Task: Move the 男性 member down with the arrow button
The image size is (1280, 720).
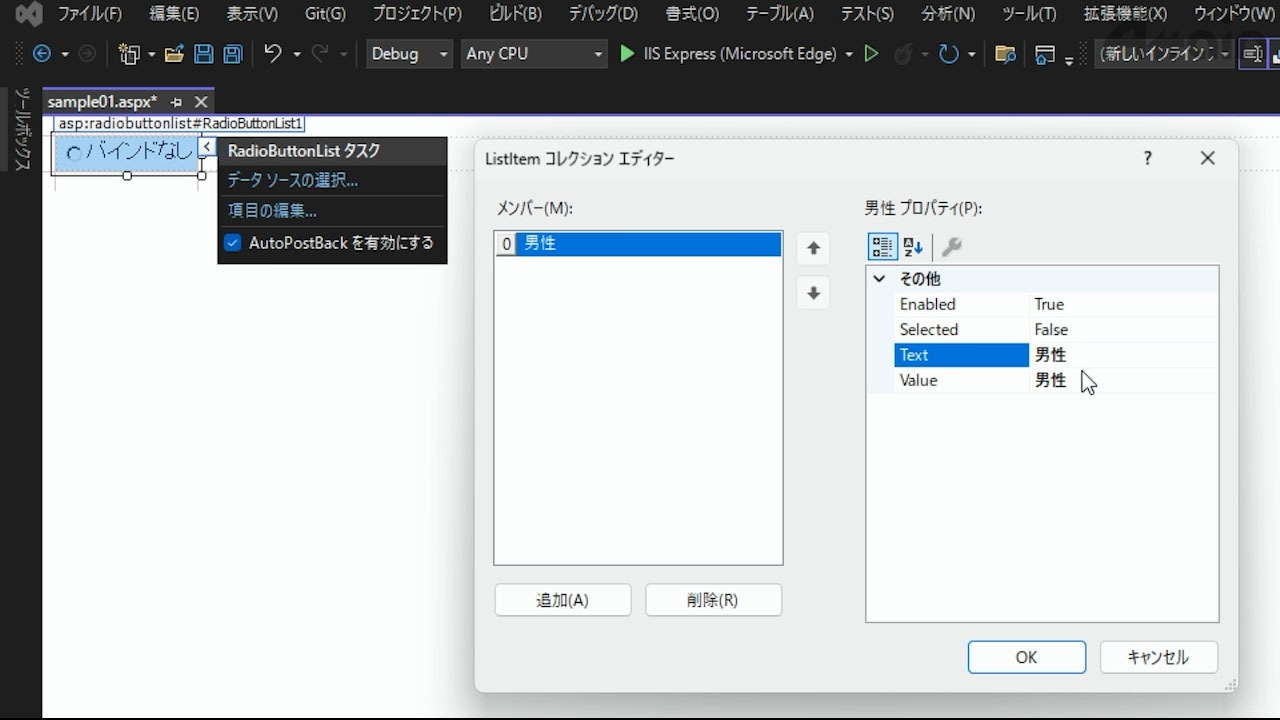Action: tap(813, 293)
